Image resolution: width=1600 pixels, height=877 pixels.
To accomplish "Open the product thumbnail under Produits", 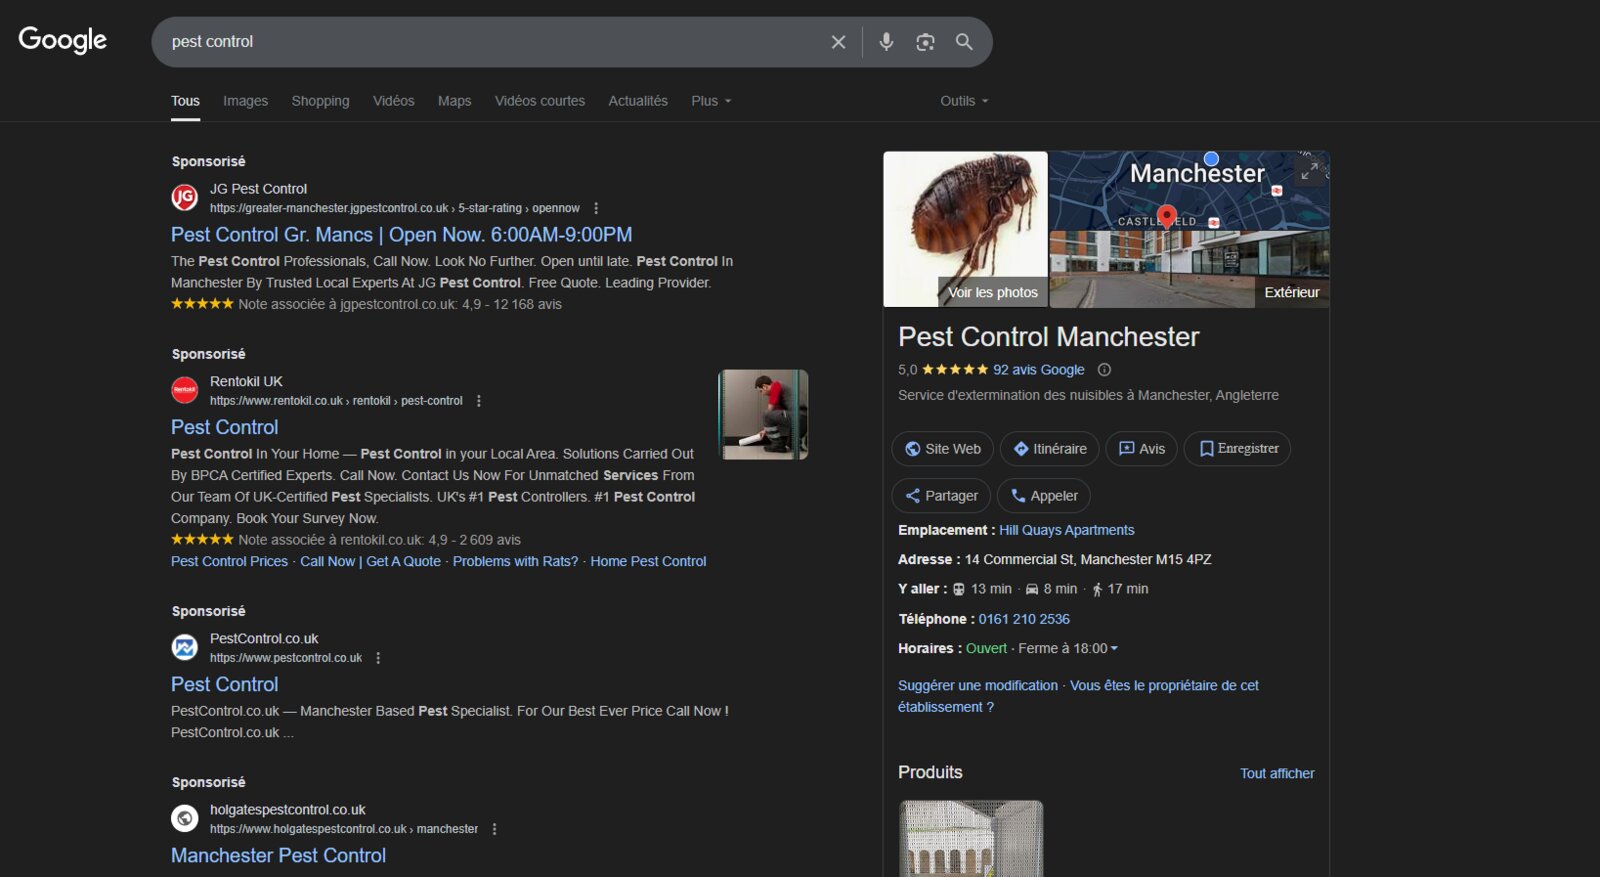I will pos(971,838).
